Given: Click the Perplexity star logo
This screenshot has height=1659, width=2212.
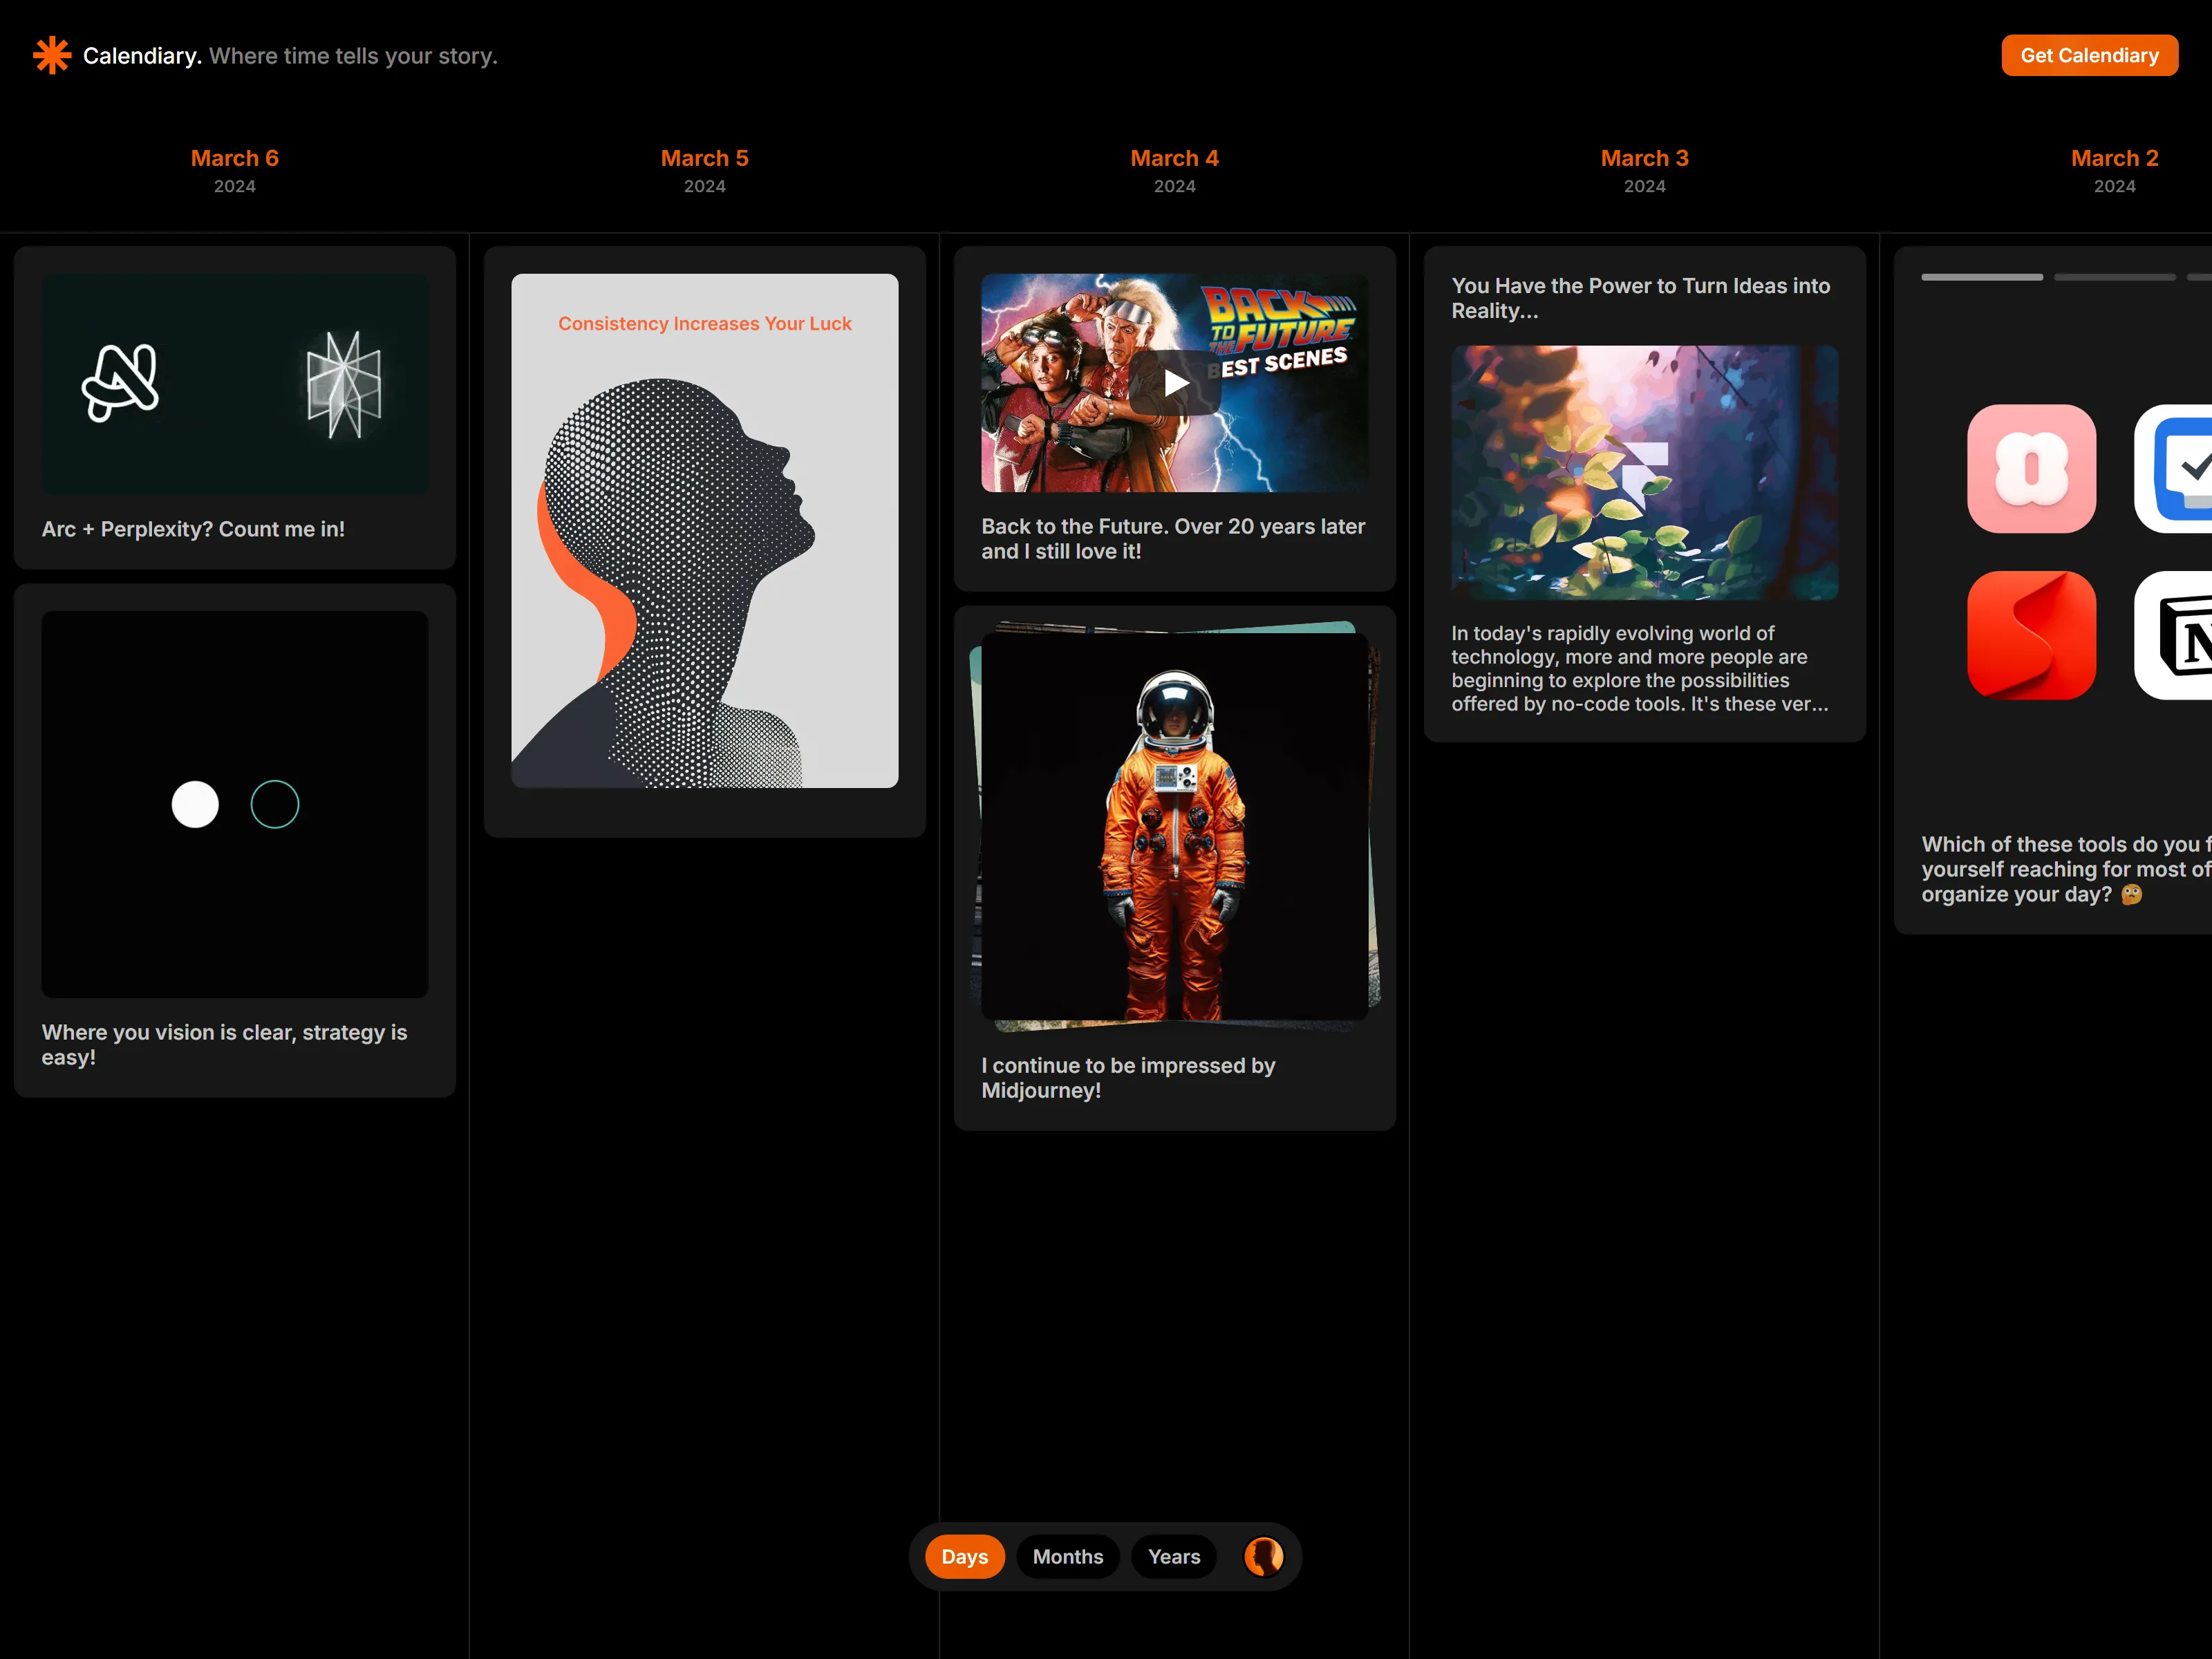Looking at the screenshot, I should (343, 384).
